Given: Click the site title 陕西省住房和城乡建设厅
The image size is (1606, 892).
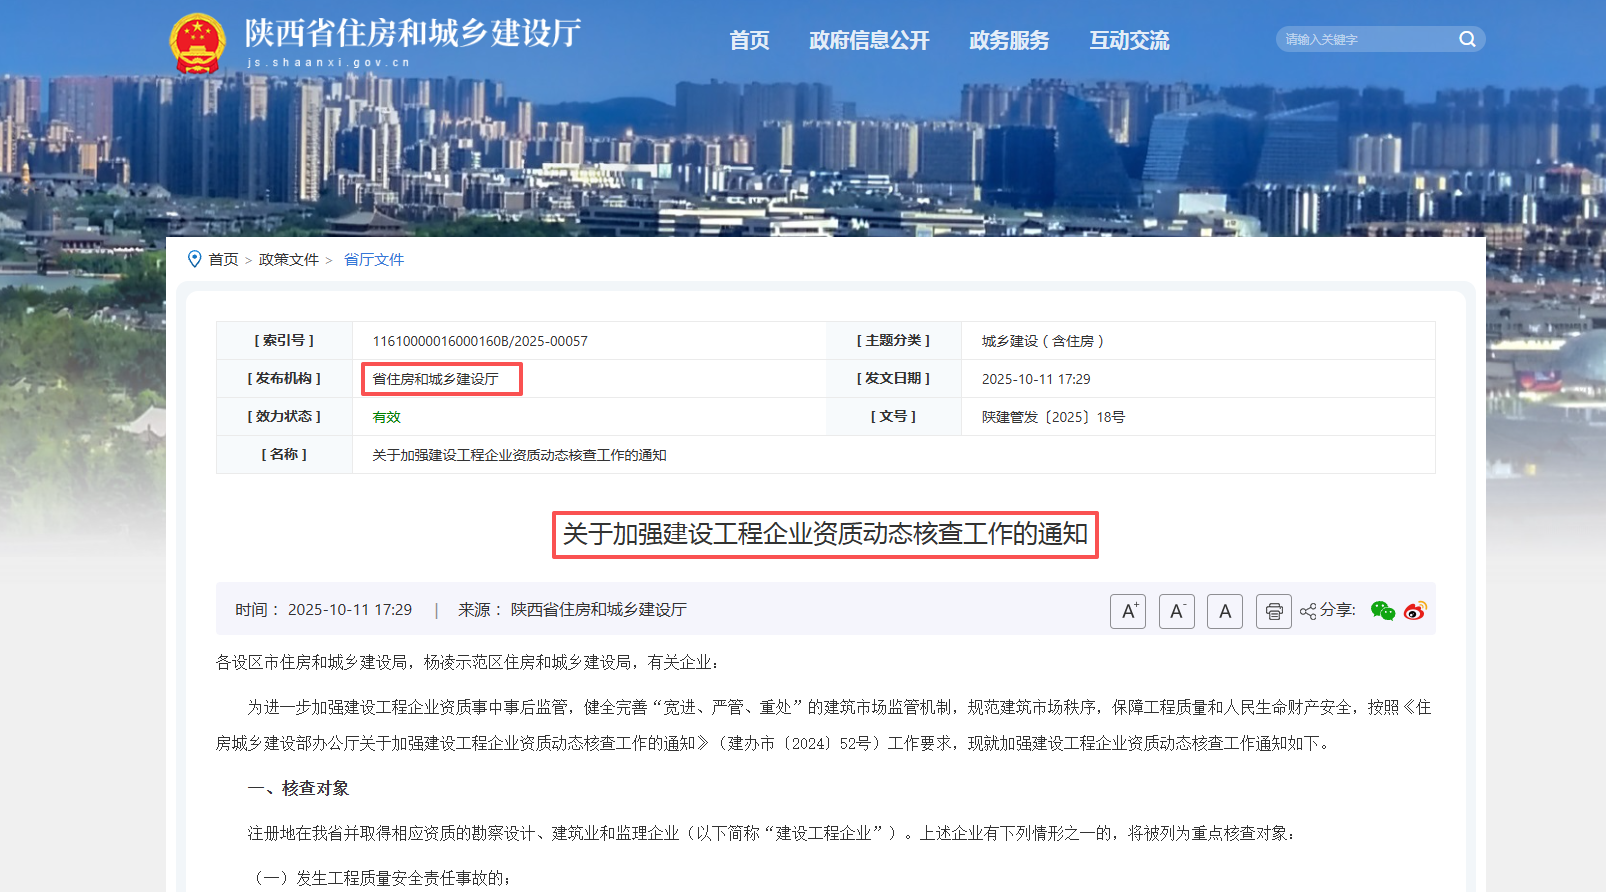Looking at the screenshot, I should point(412,33).
